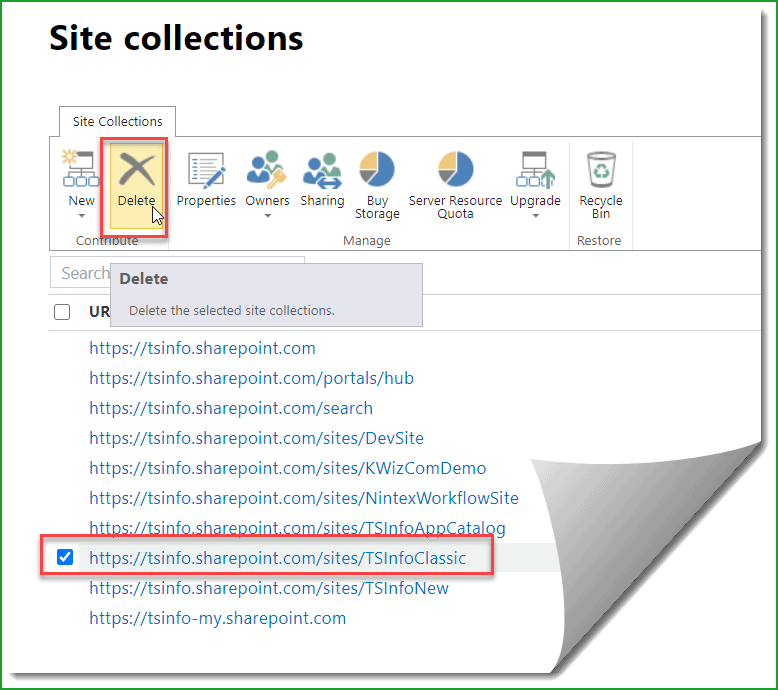Open the sites/KWizComDemo link

coord(288,468)
